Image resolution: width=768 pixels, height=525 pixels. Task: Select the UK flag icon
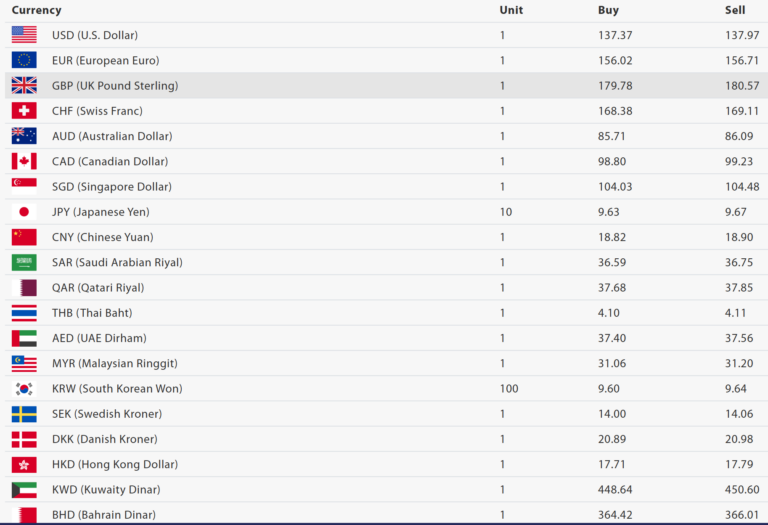tap(24, 86)
